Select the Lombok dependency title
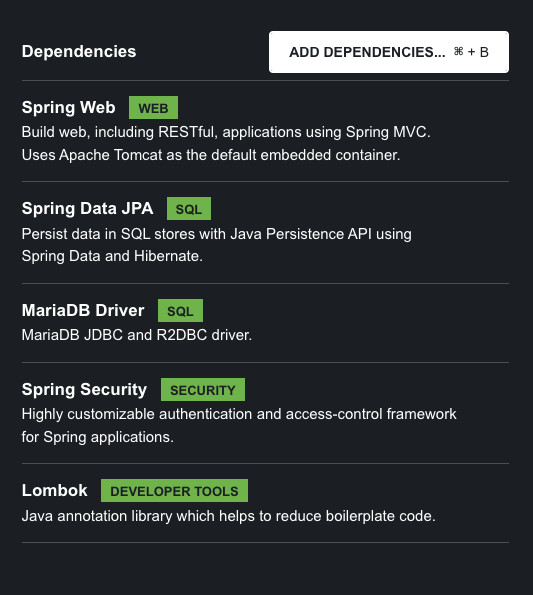This screenshot has width=533, height=595. [x=55, y=490]
